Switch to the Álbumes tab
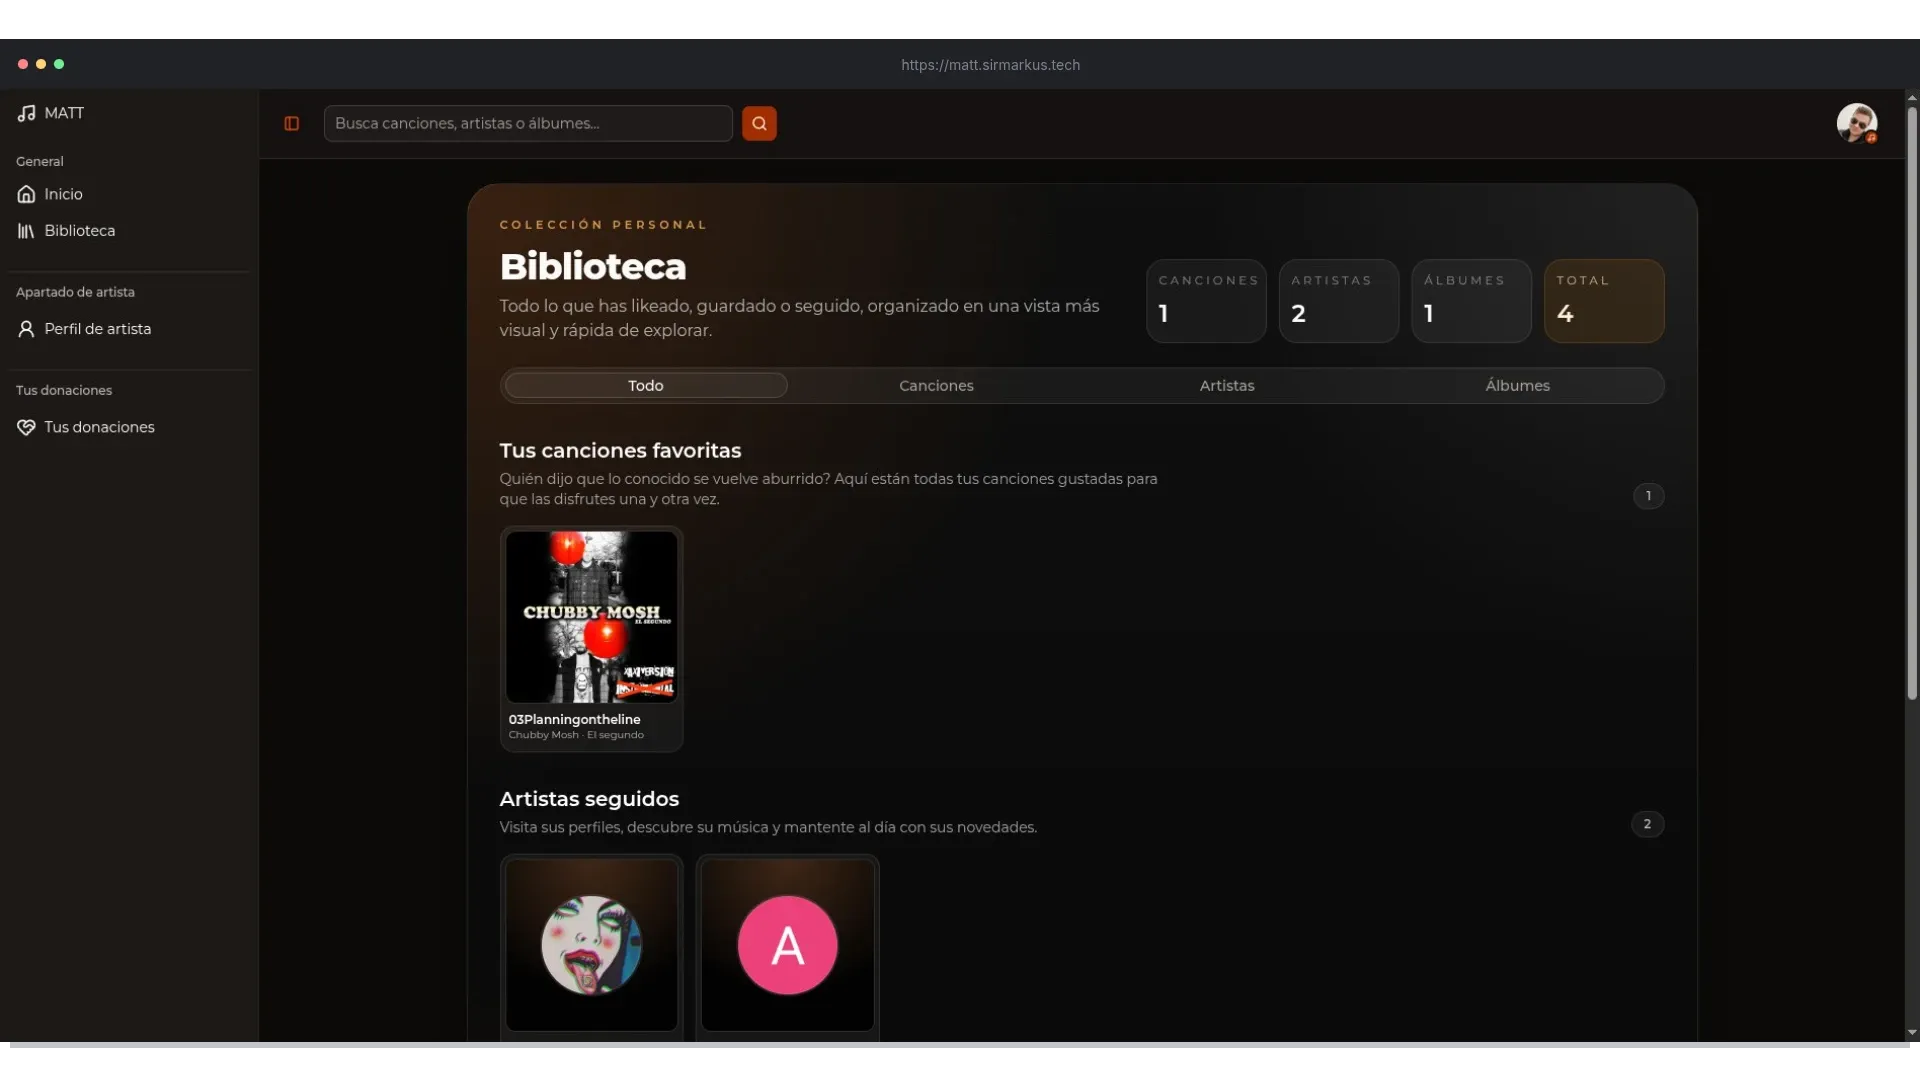1920x1080 pixels. (1517, 385)
